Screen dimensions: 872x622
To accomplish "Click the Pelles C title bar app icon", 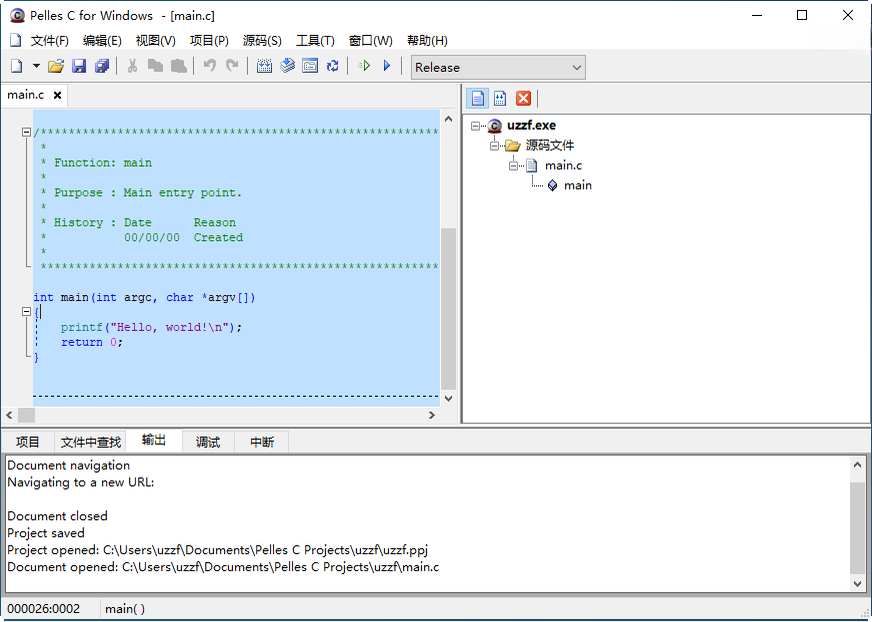I will tap(17, 16).
